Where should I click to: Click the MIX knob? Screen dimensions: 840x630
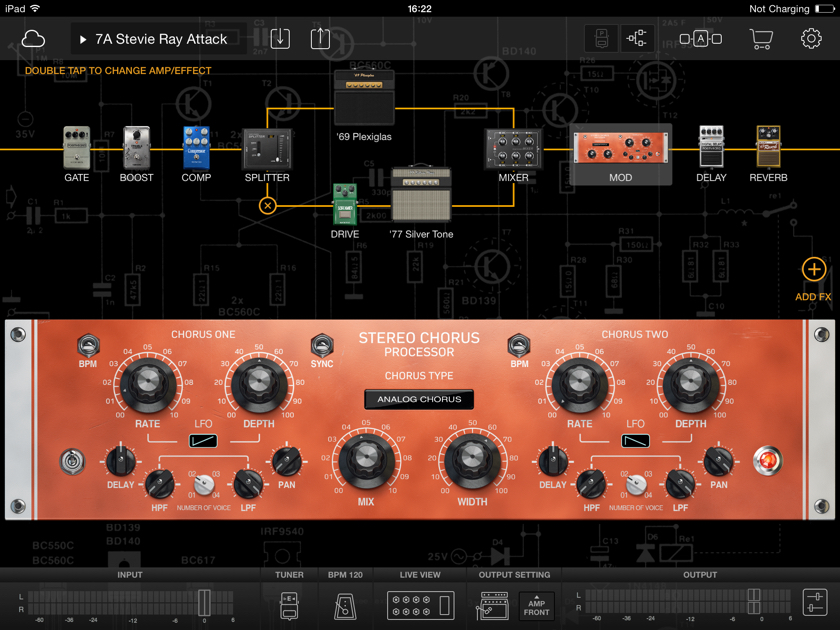point(366,460)
